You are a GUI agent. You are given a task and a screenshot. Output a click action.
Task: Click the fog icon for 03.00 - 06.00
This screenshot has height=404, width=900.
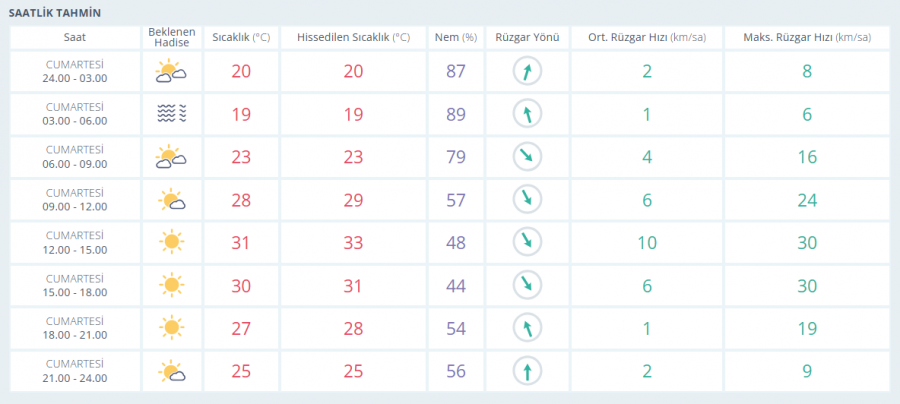coord(172,115)
